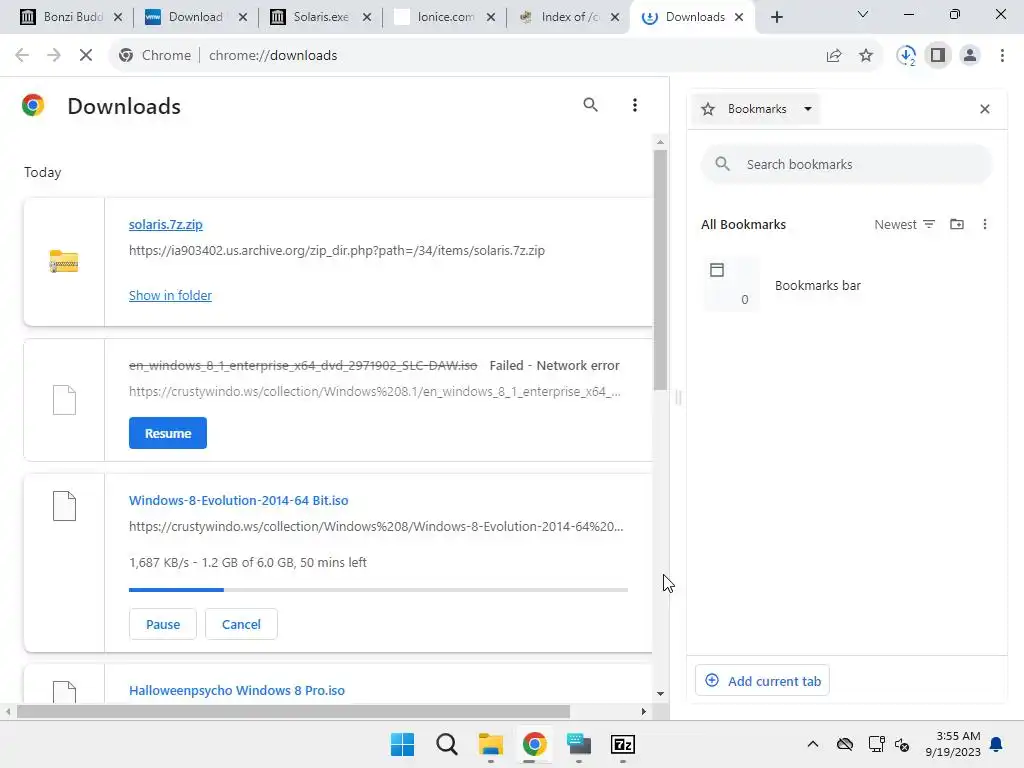Show solaris.7z.zip in folder
Viewport: 1024px width, 768px height.
(170, 295)
